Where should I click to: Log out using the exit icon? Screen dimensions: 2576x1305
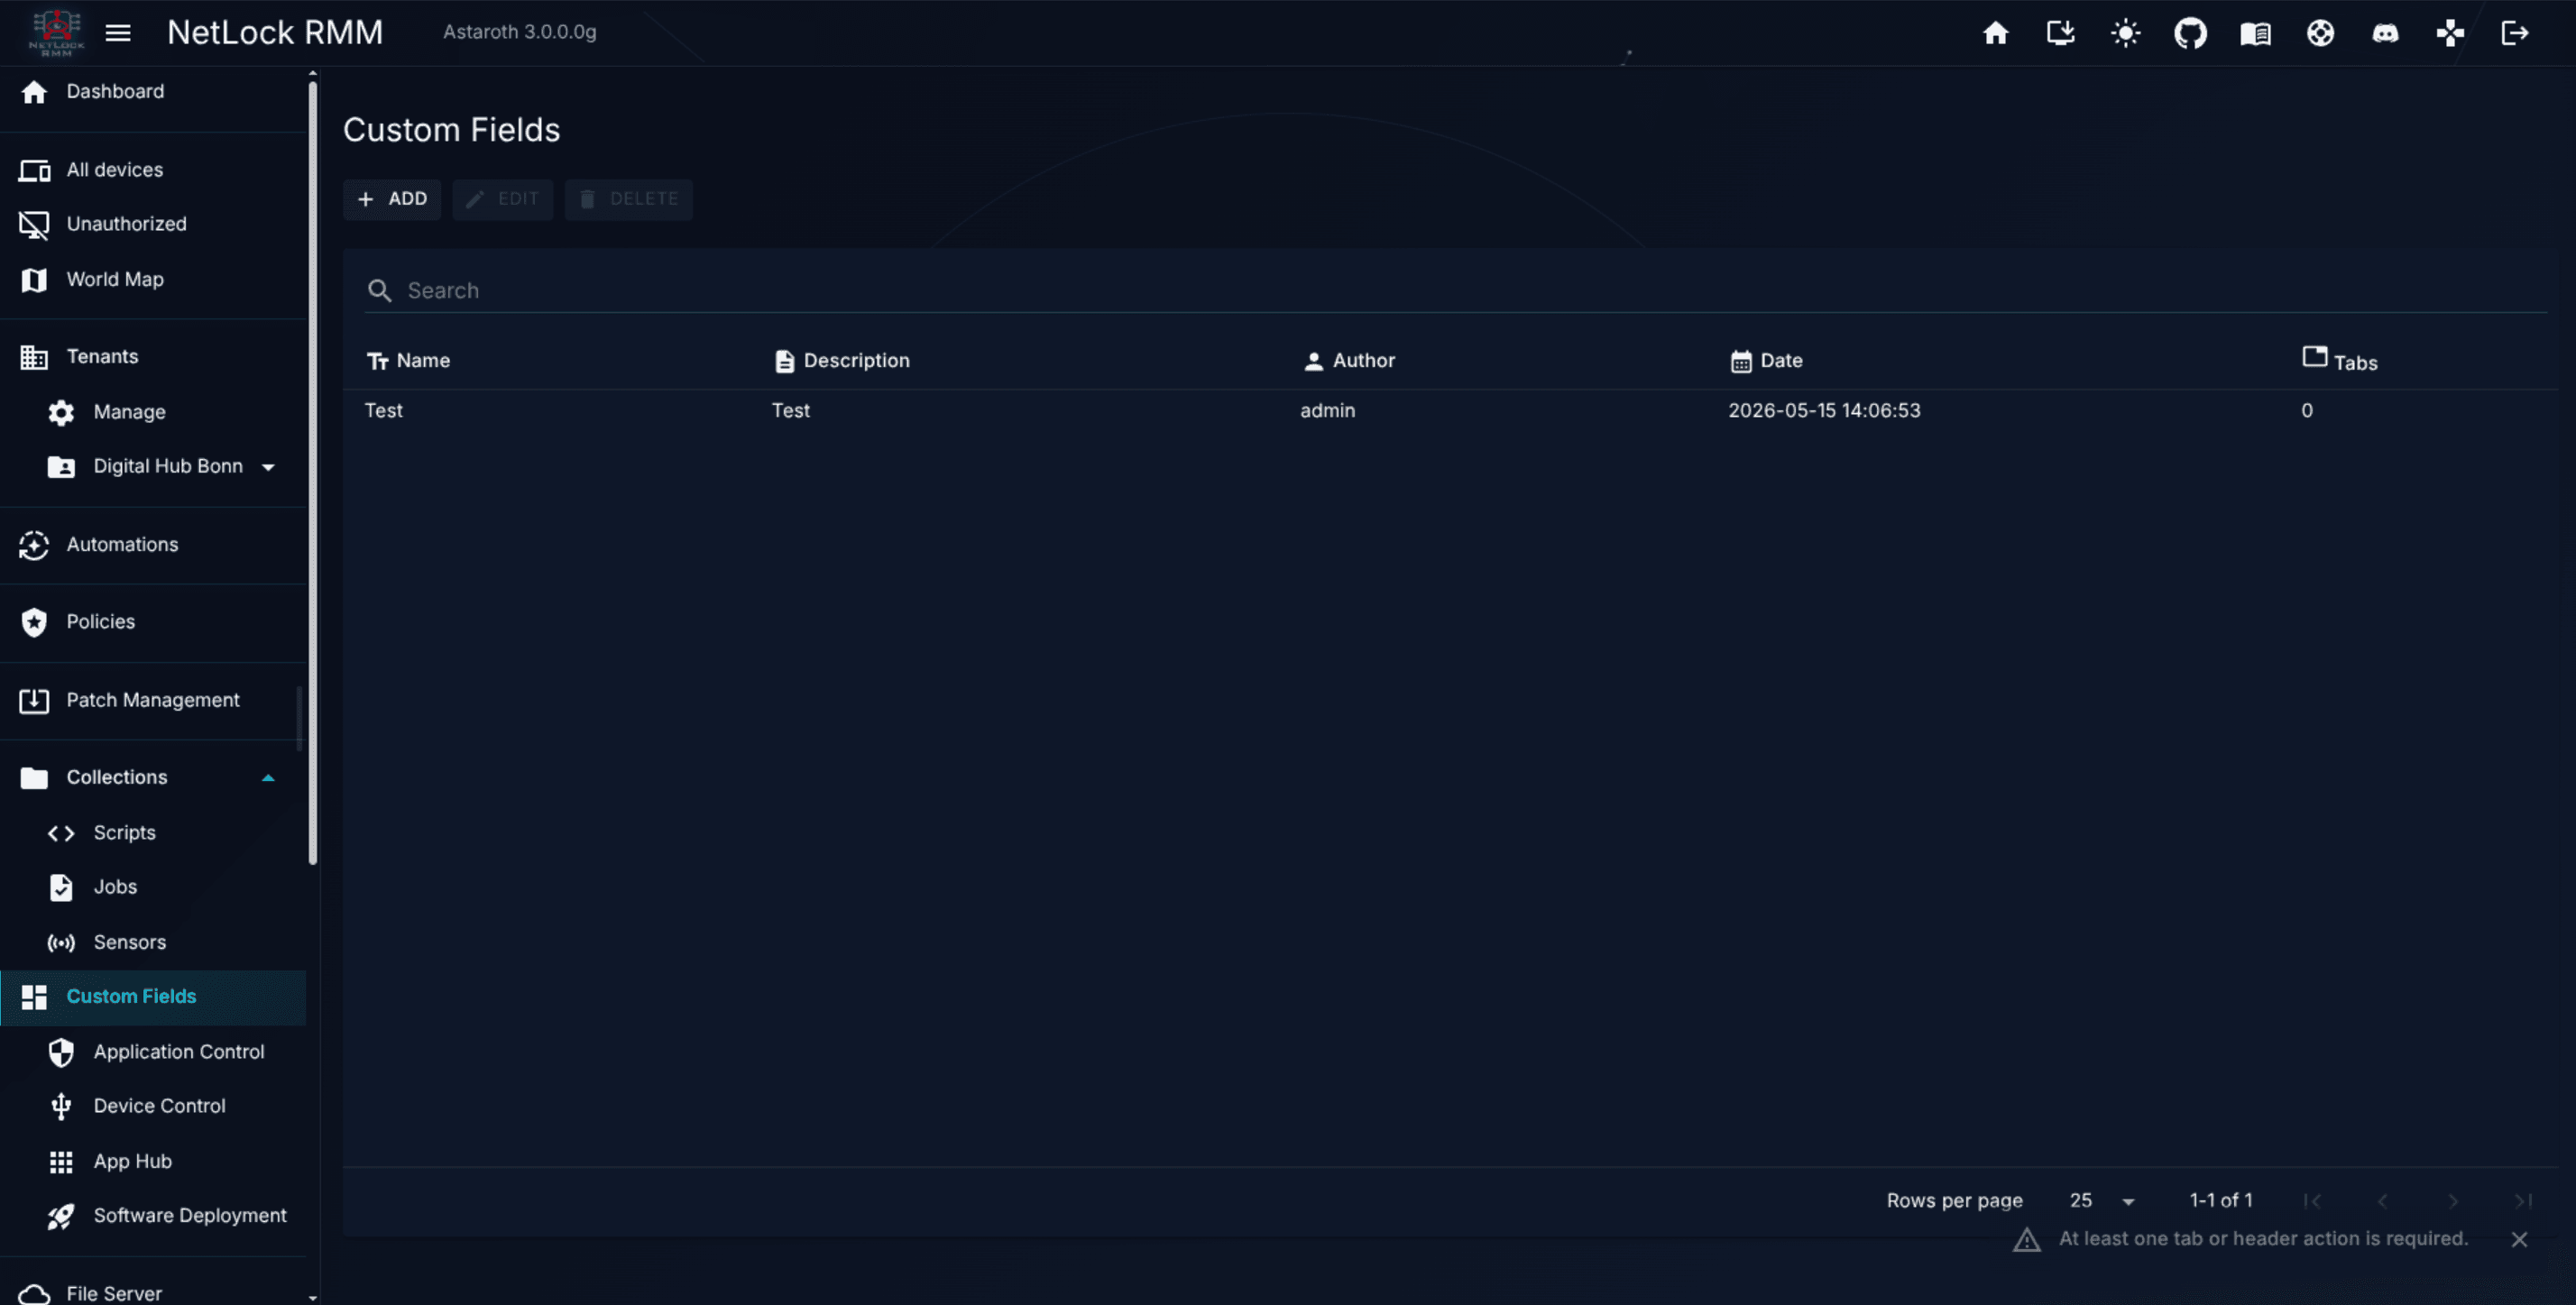click(2514, 33)
